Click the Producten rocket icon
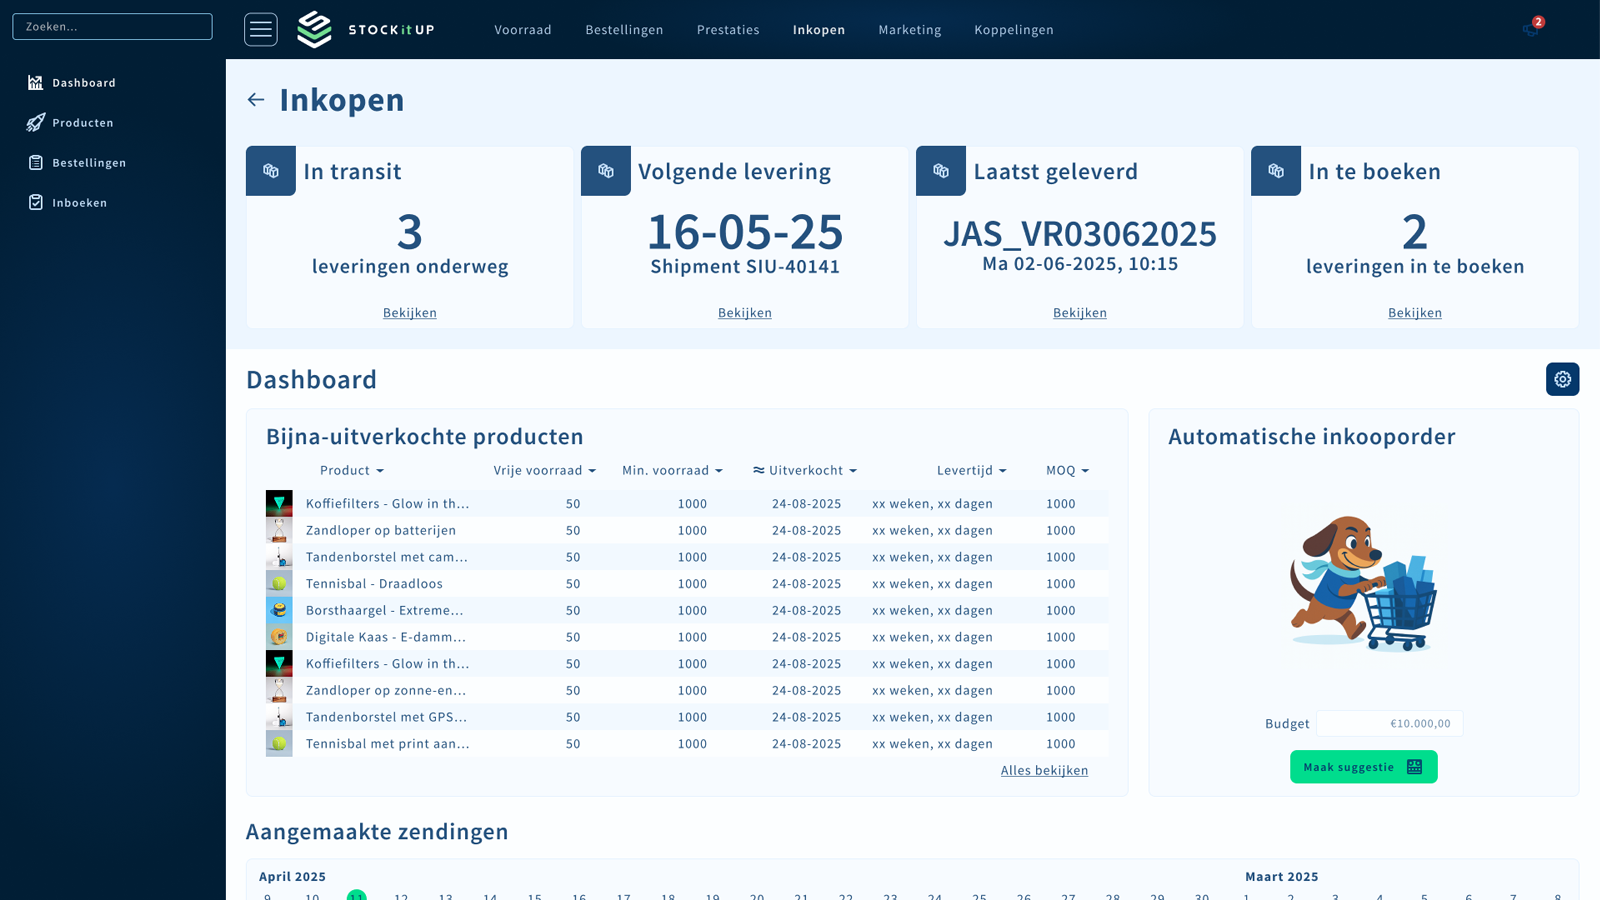Viewport: 1600px width, 900px height. click(x=36, y=123)
